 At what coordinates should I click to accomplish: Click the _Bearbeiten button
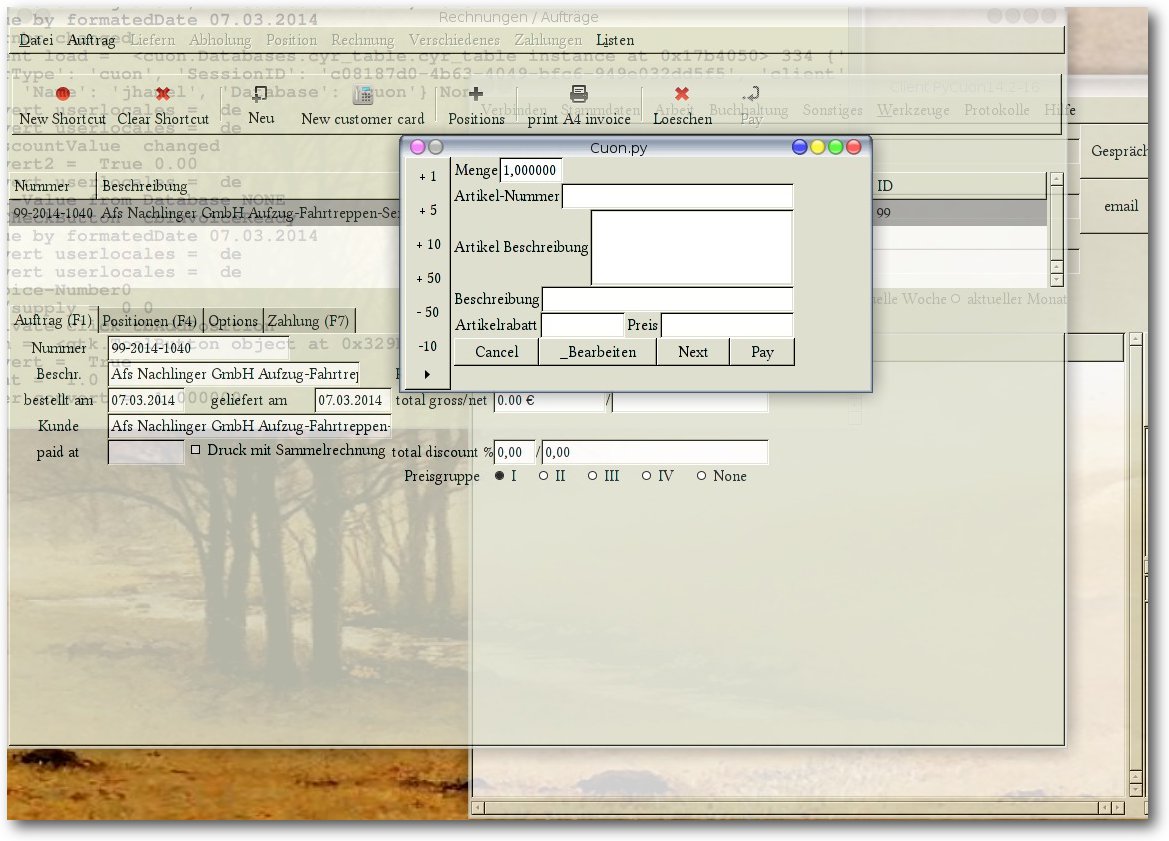598,352
